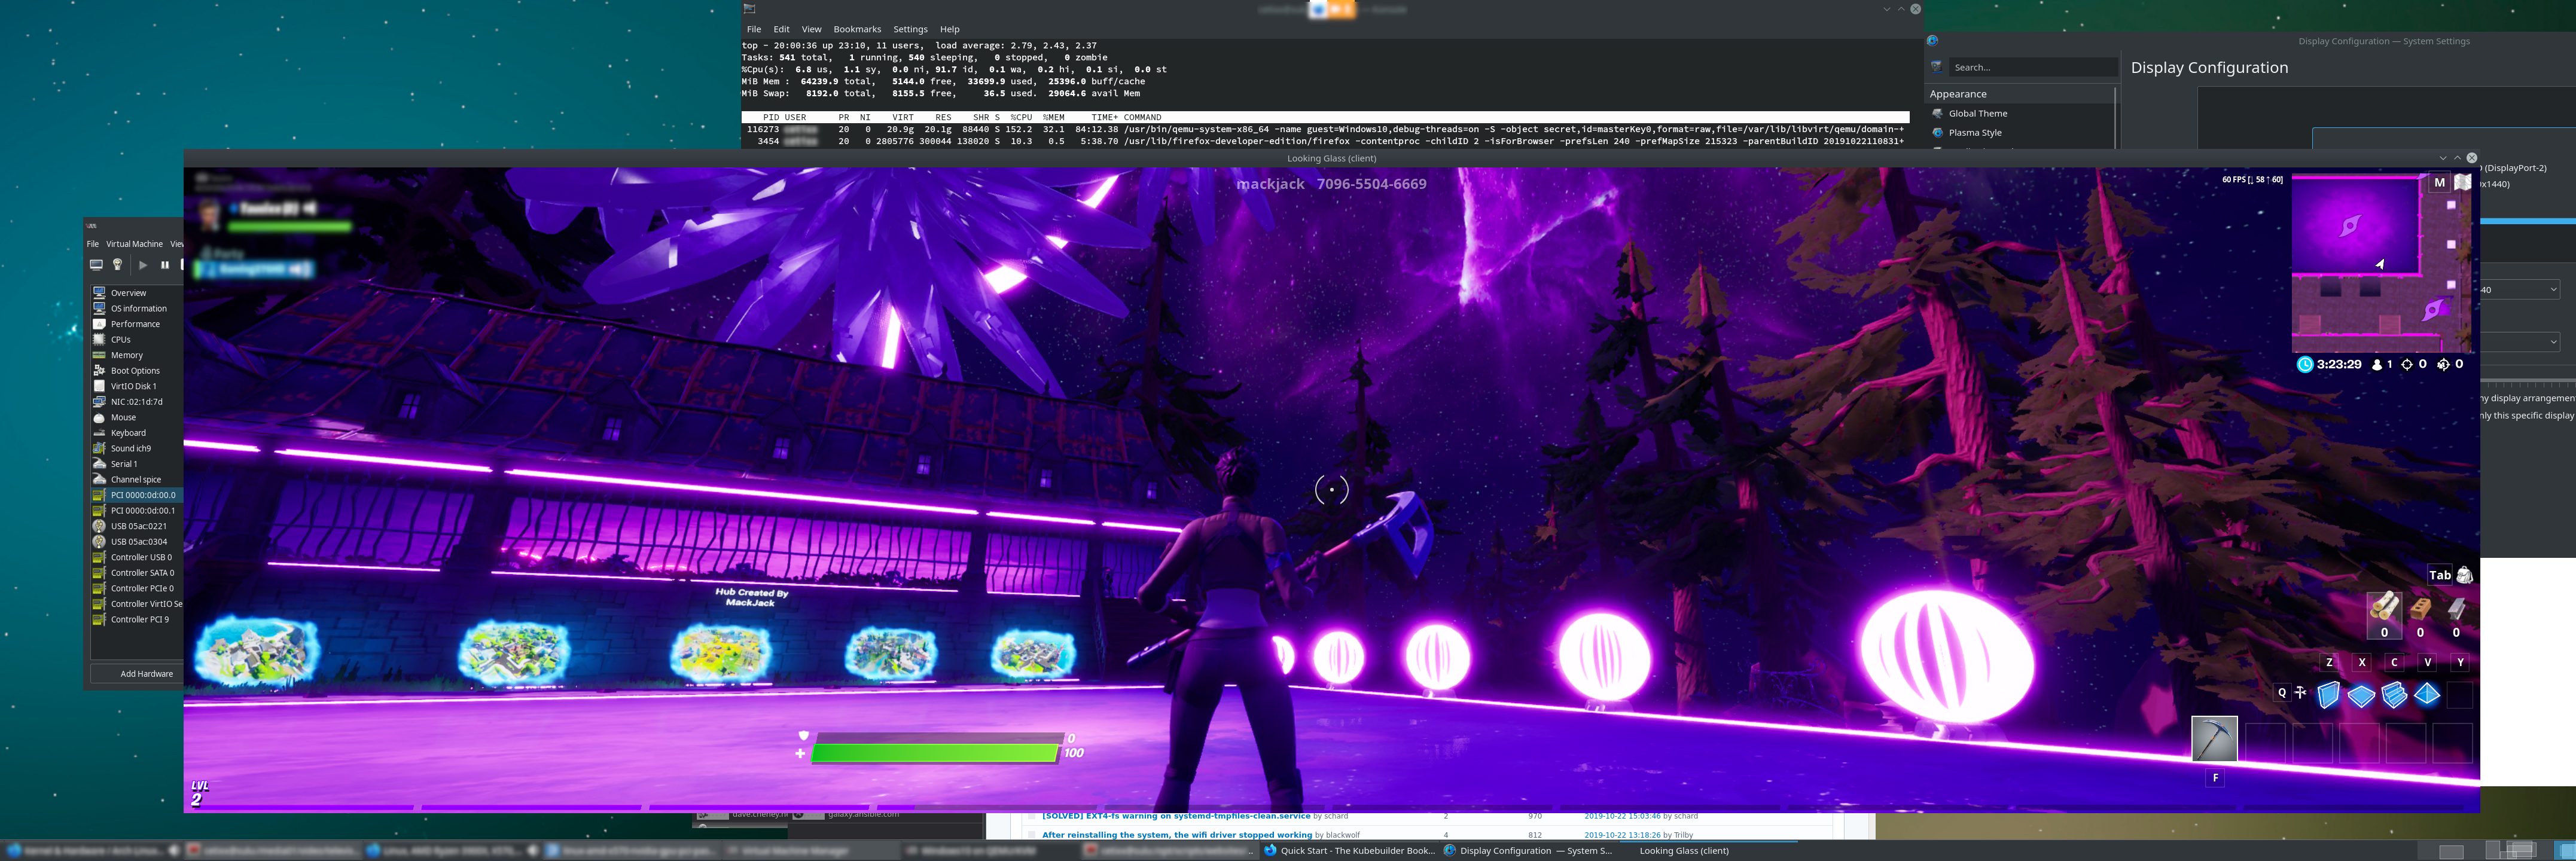Click the play button in VM toolbar
The height and width of the screenshot is (861, 2576).
(143, 265)
